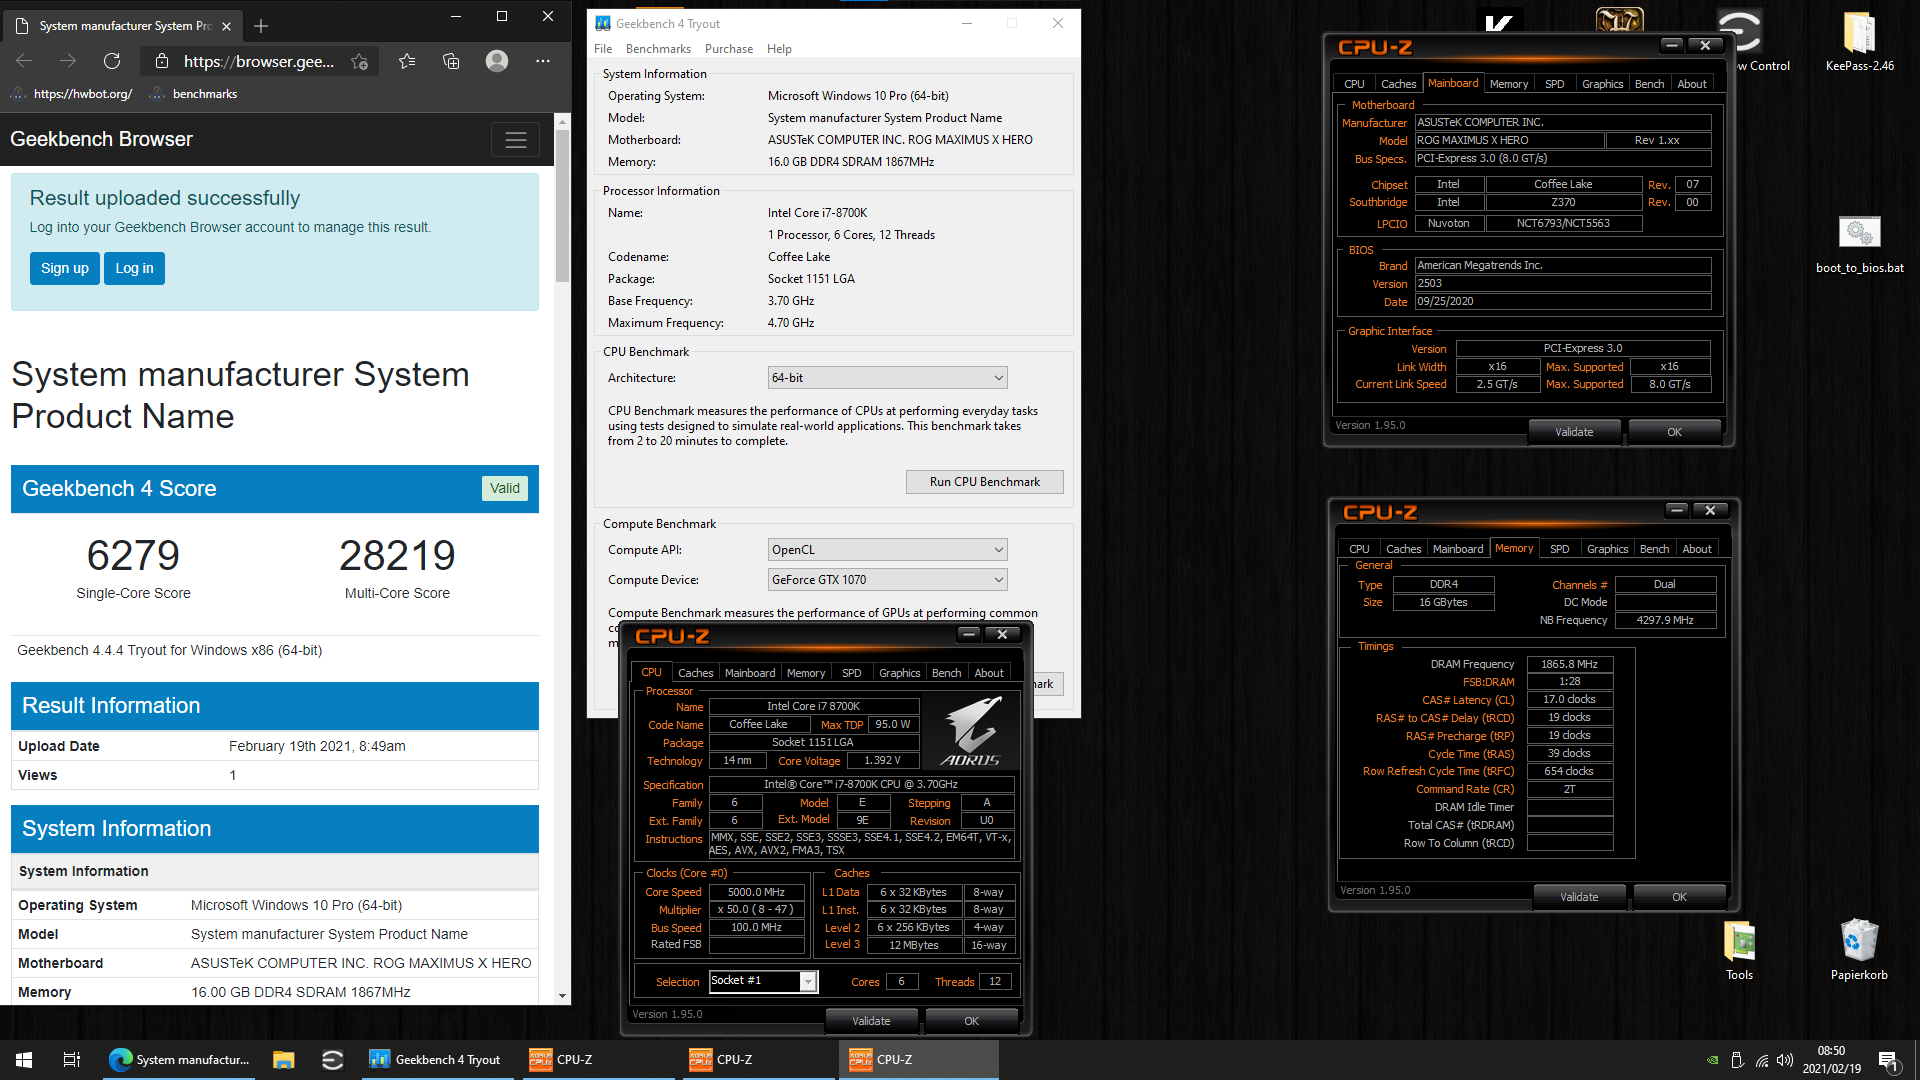Click the Sign up button
This screenshot has height=1080, width=1920.
click(x=65, y=268)
